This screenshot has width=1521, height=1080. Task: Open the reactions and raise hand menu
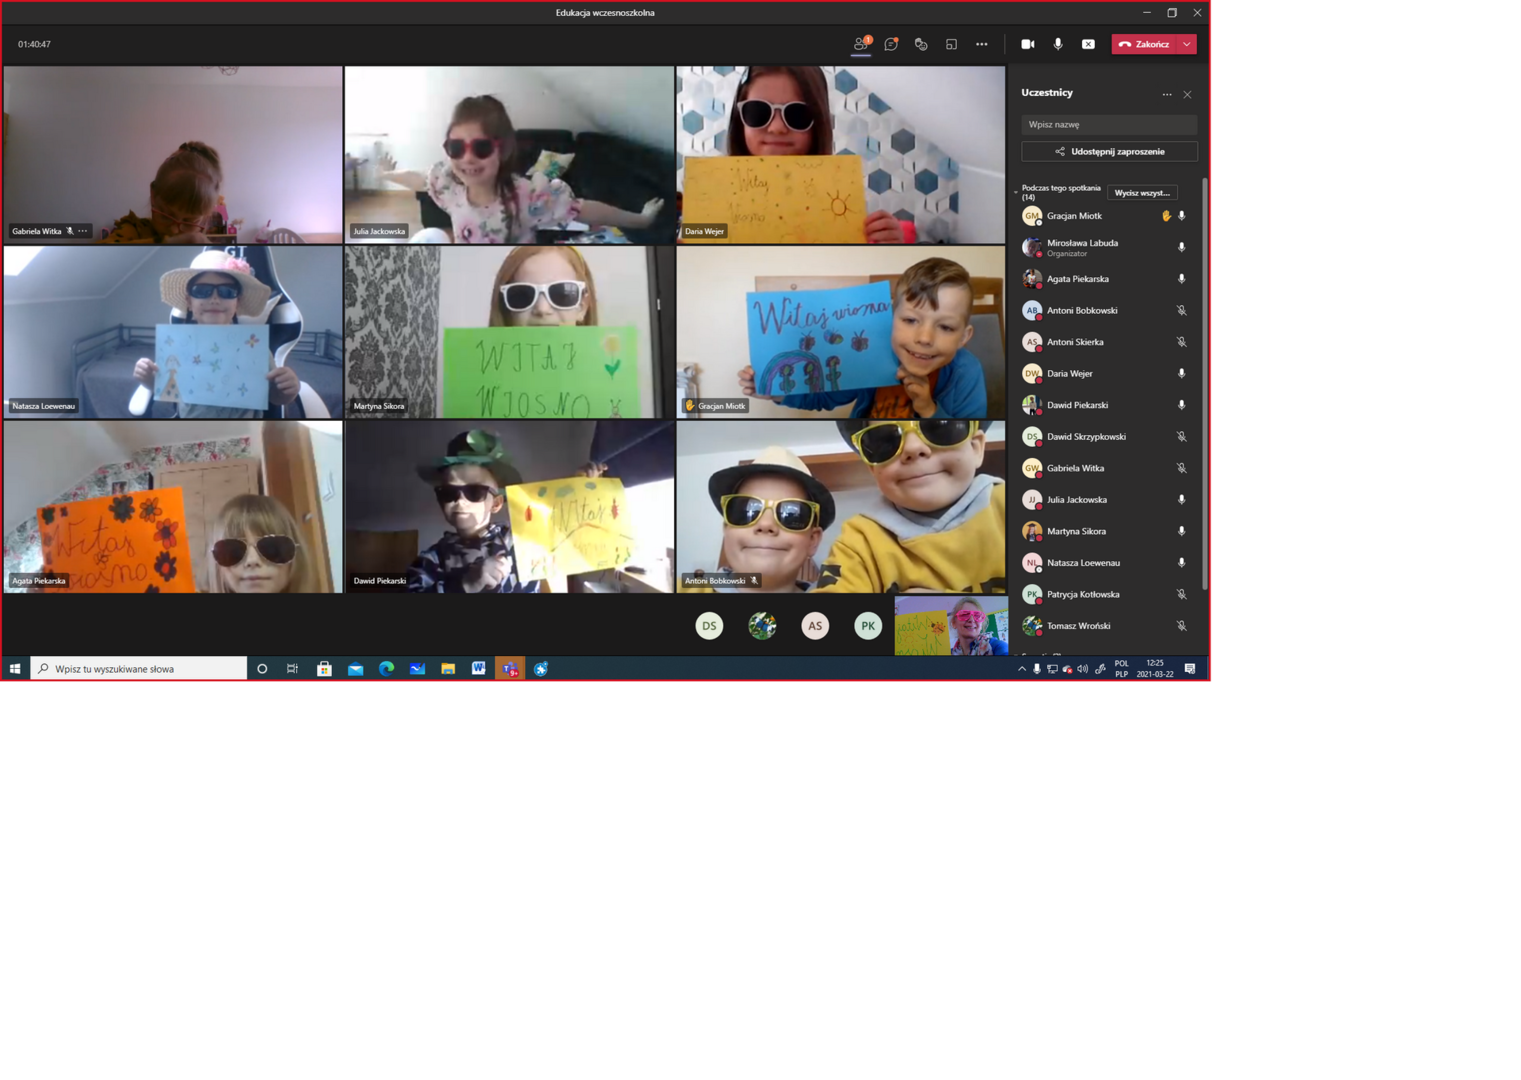921,44
